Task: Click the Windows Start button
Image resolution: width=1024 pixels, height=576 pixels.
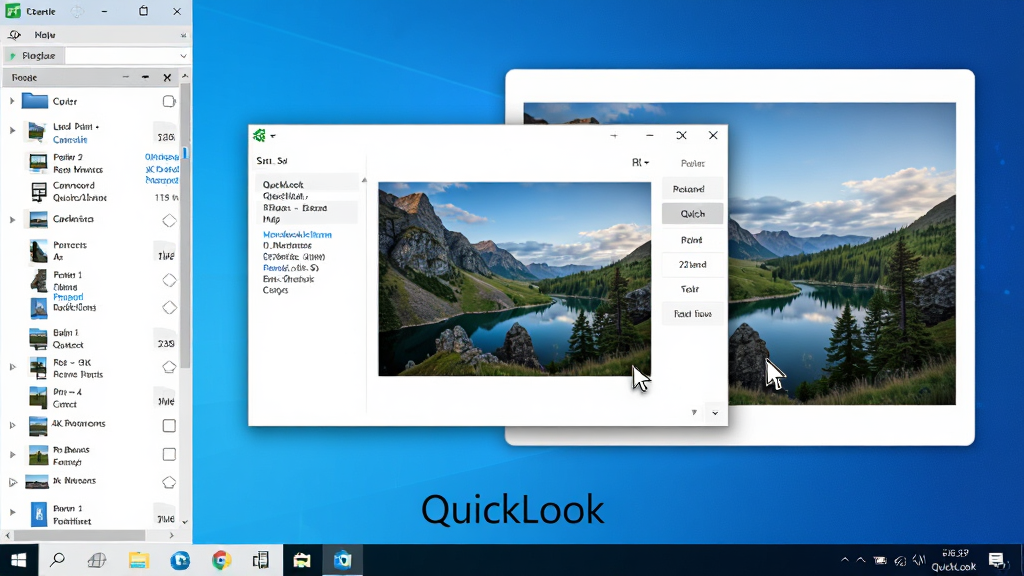Action: pos(18,560)
